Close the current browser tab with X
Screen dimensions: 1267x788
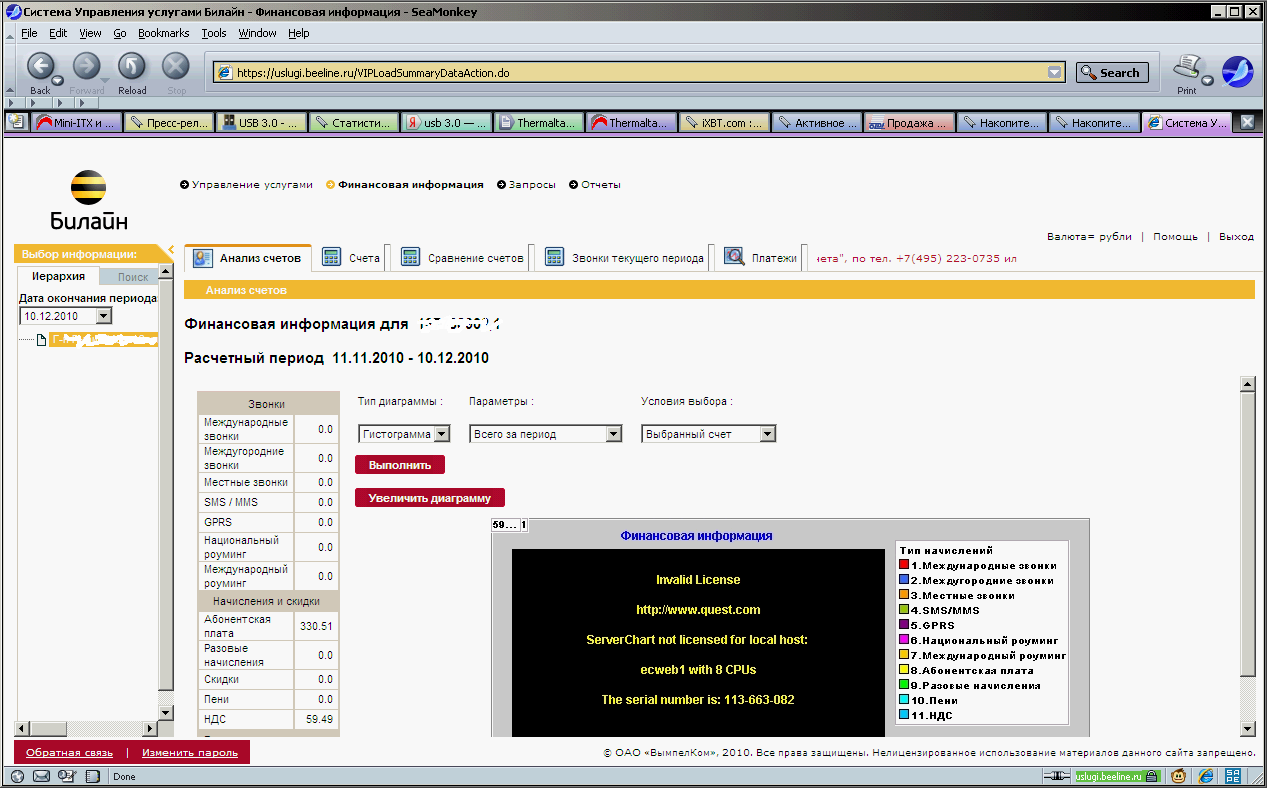(x=1247, y=122)
